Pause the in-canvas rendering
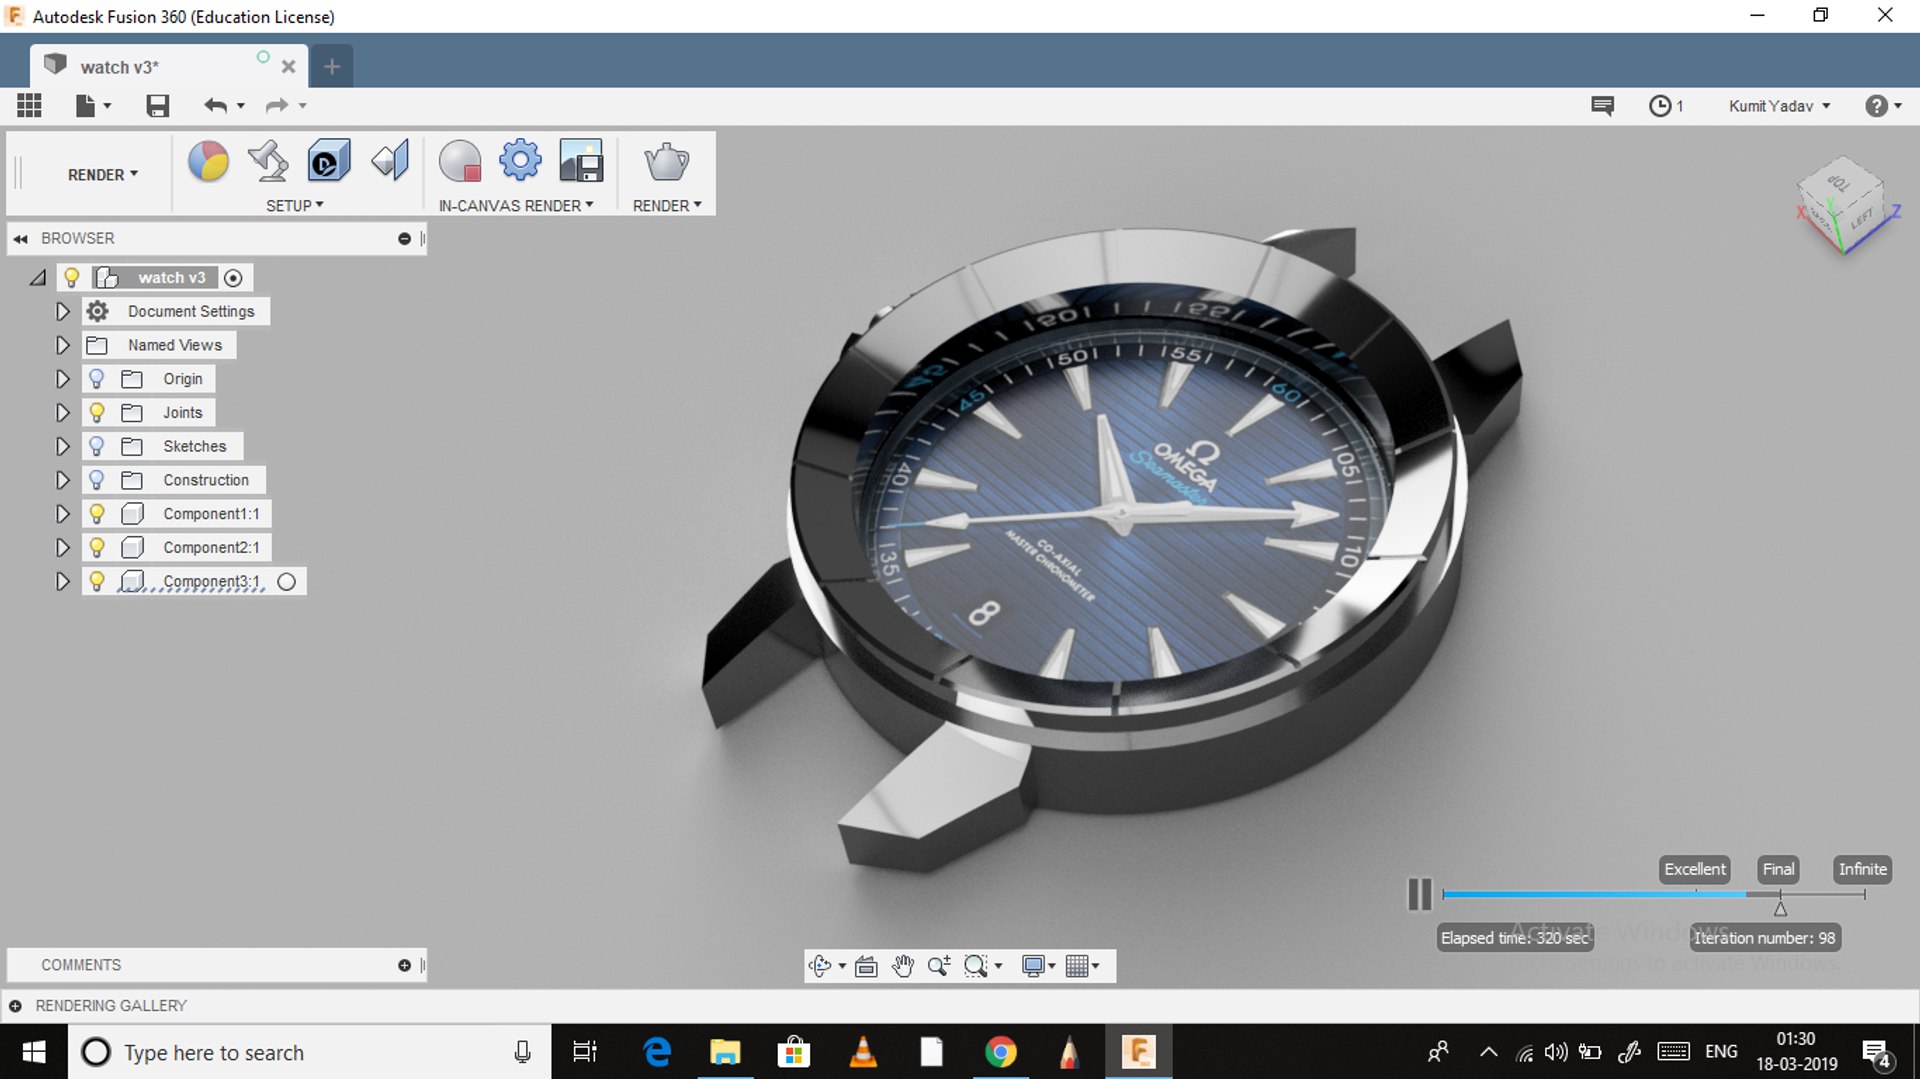The width and height of the screenshot is (1920, 1079). [1419, 894]
